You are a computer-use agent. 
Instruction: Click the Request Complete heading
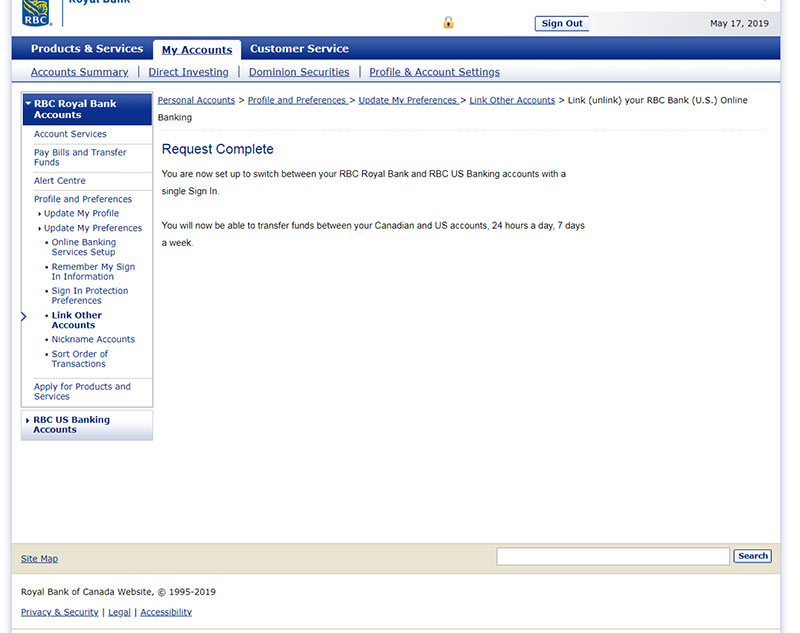tap(217, 149)
